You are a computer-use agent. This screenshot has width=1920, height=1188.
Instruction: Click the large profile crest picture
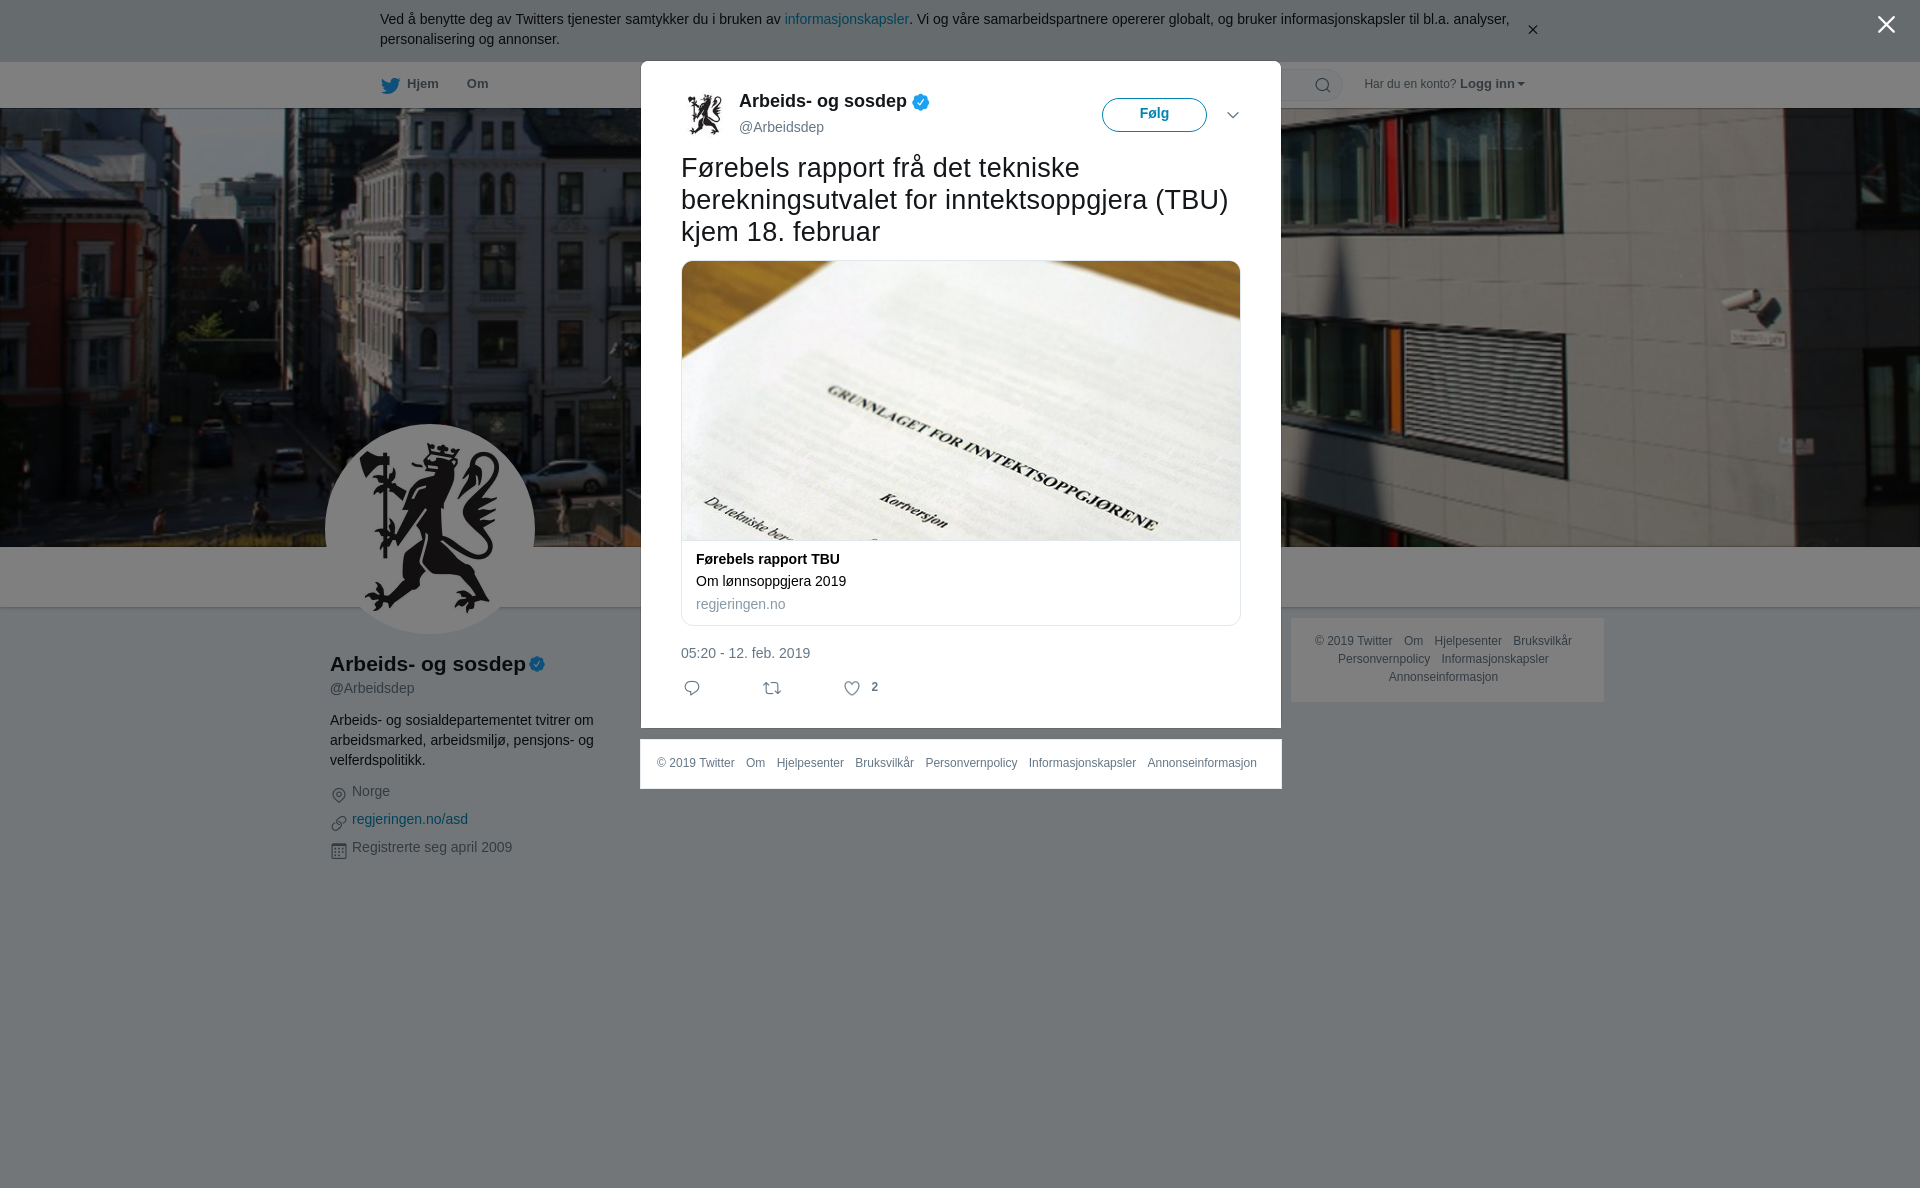pyautogui.click(x=430, y=529)
